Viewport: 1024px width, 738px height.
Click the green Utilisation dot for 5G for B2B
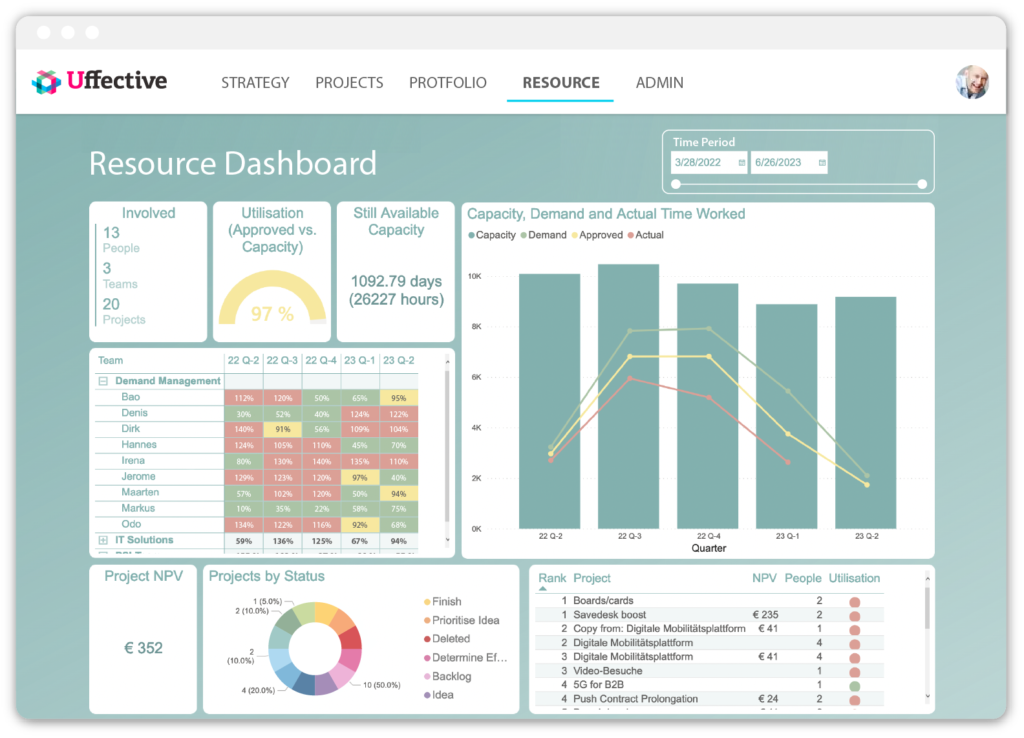tap(855, 683)
